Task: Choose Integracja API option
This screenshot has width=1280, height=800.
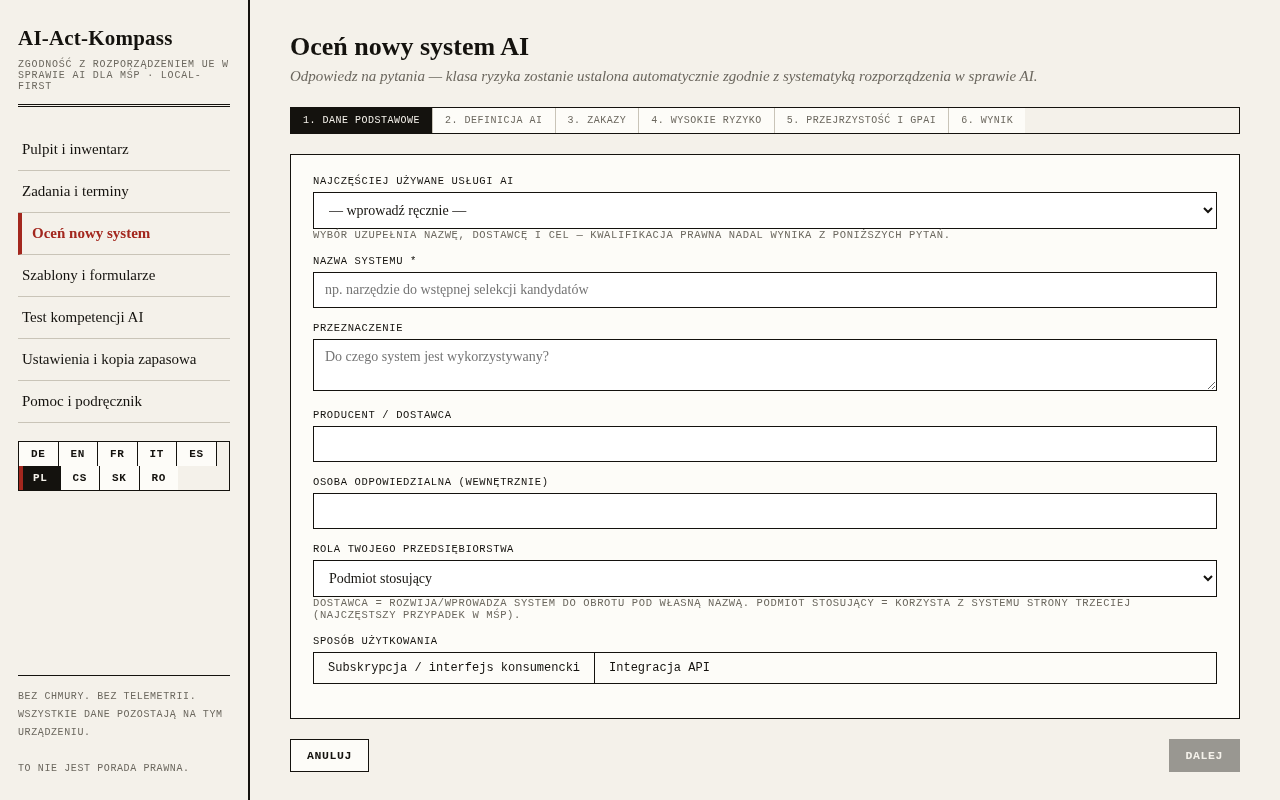Action: coord(660,668)
